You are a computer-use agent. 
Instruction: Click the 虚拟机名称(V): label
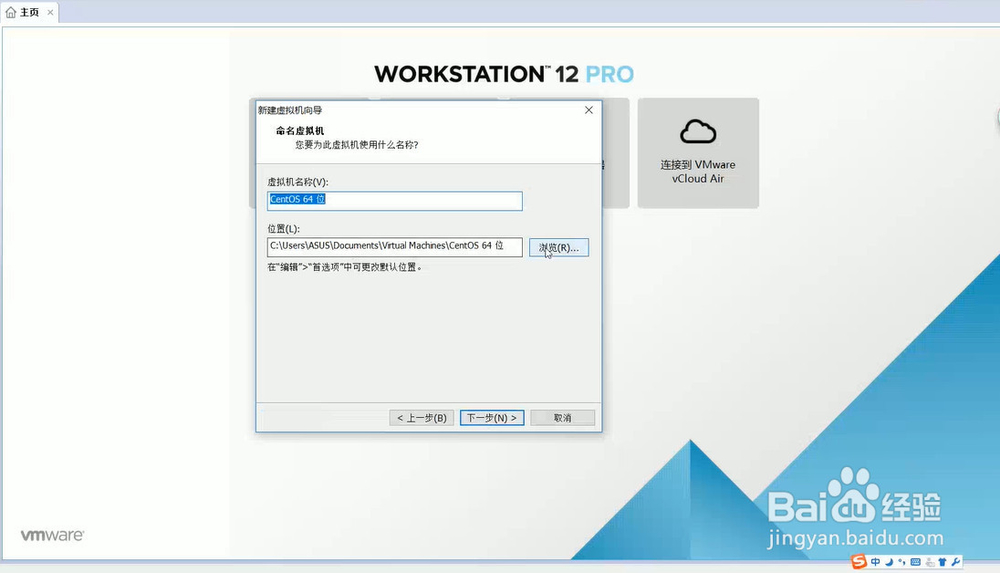298,182
